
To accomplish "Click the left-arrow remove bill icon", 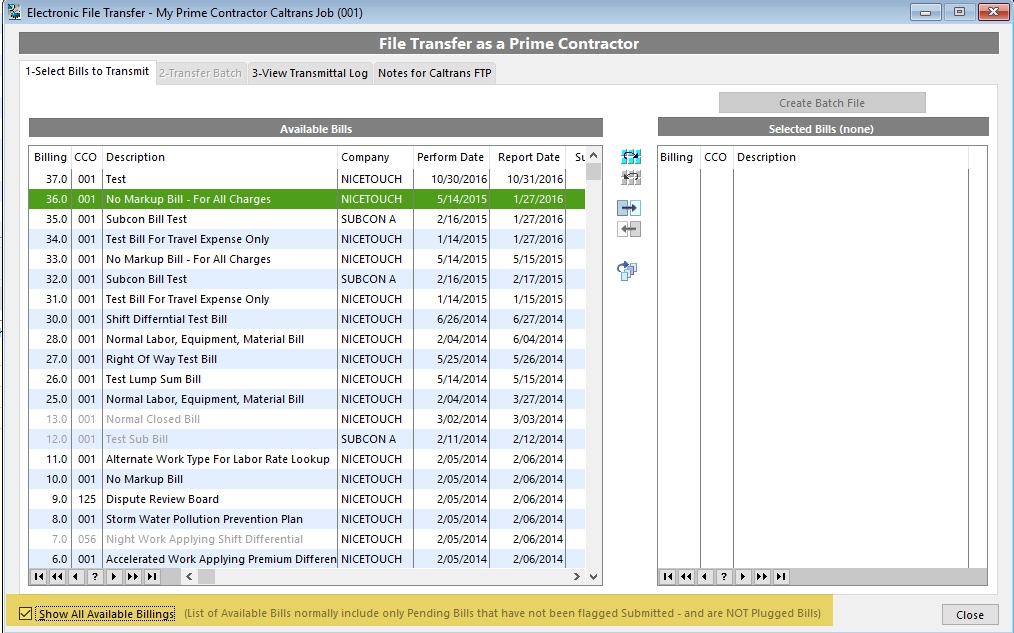I will tap(629, 229).
